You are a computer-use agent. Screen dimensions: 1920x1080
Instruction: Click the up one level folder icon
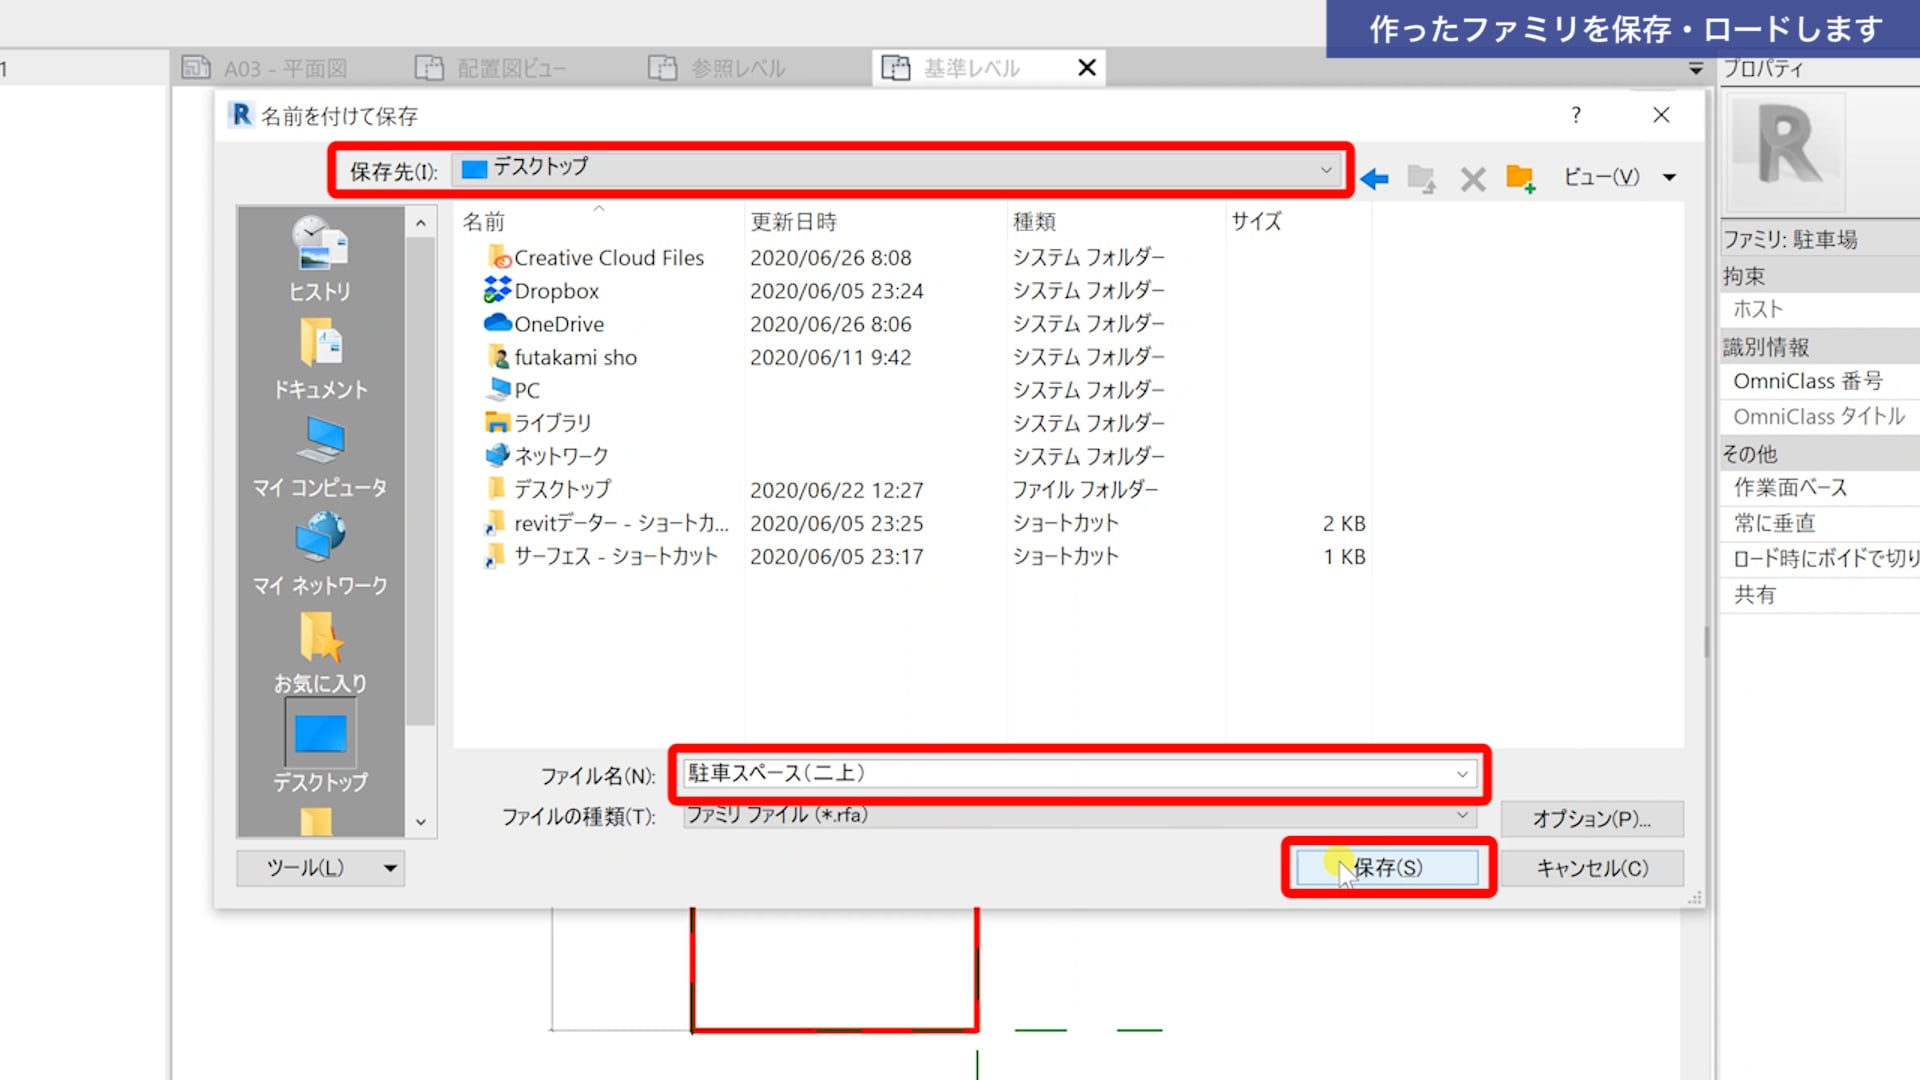click(1421, 179)
